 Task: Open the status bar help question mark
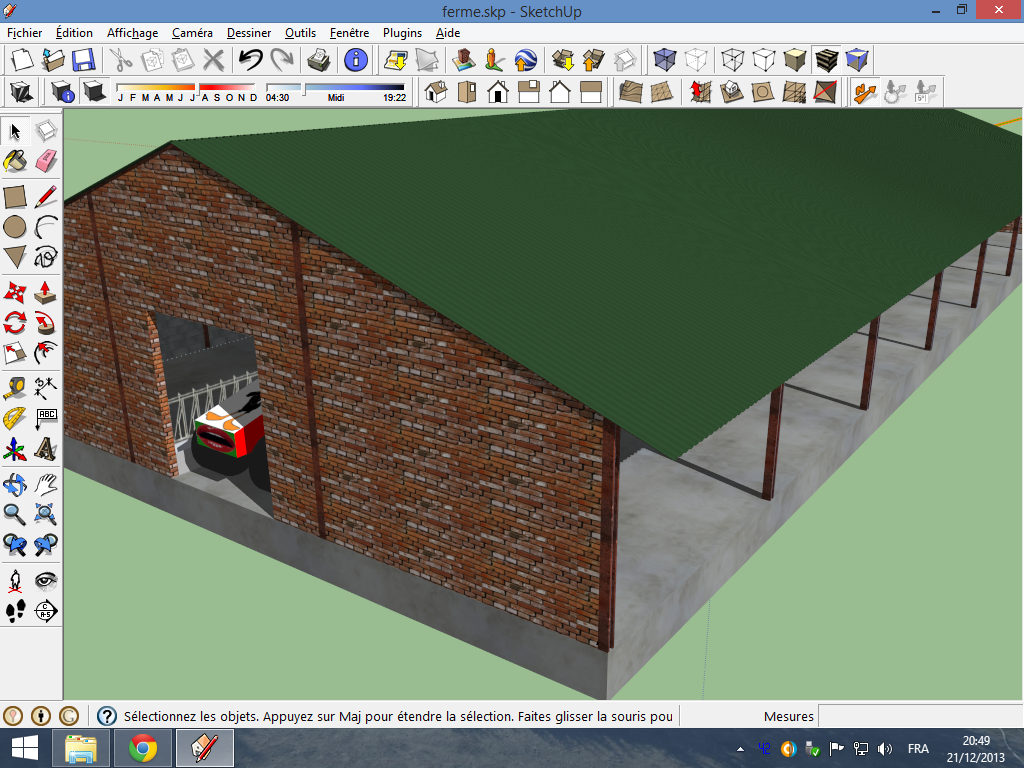coord(106,716)
